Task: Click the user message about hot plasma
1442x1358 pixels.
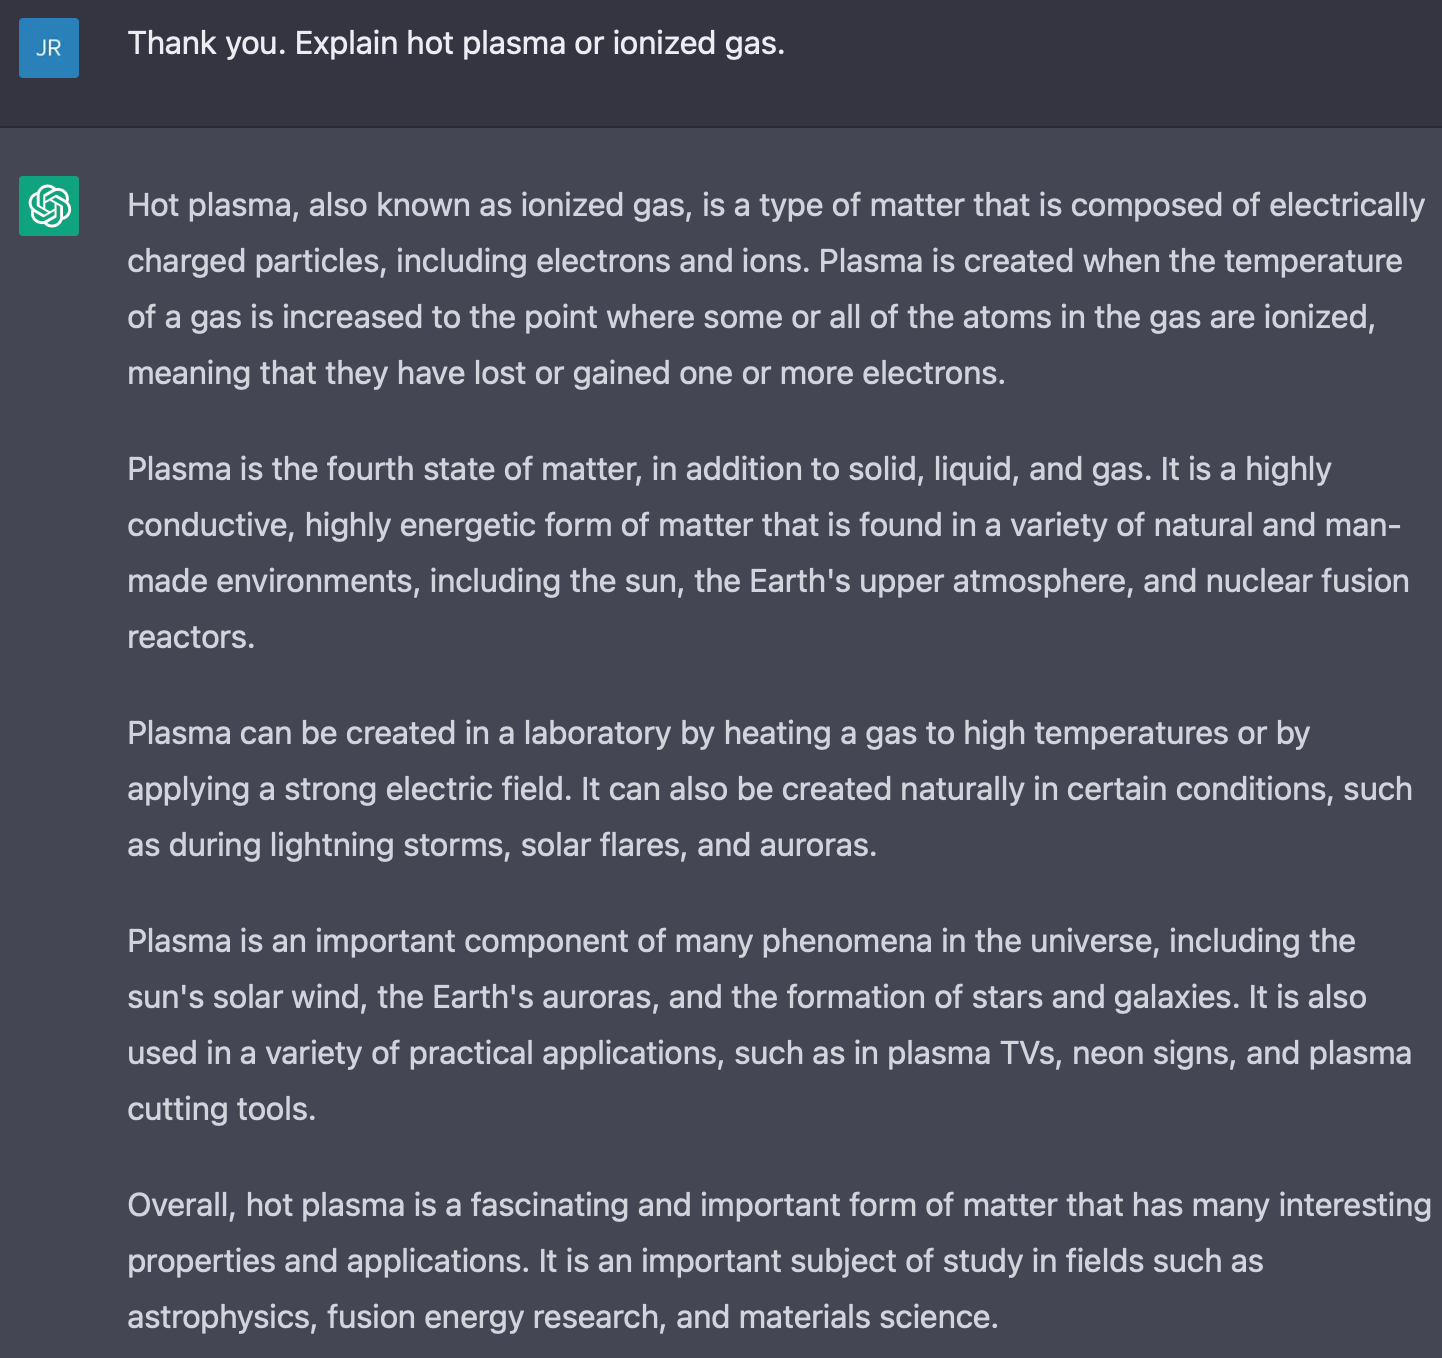Action: pos(456,44)
